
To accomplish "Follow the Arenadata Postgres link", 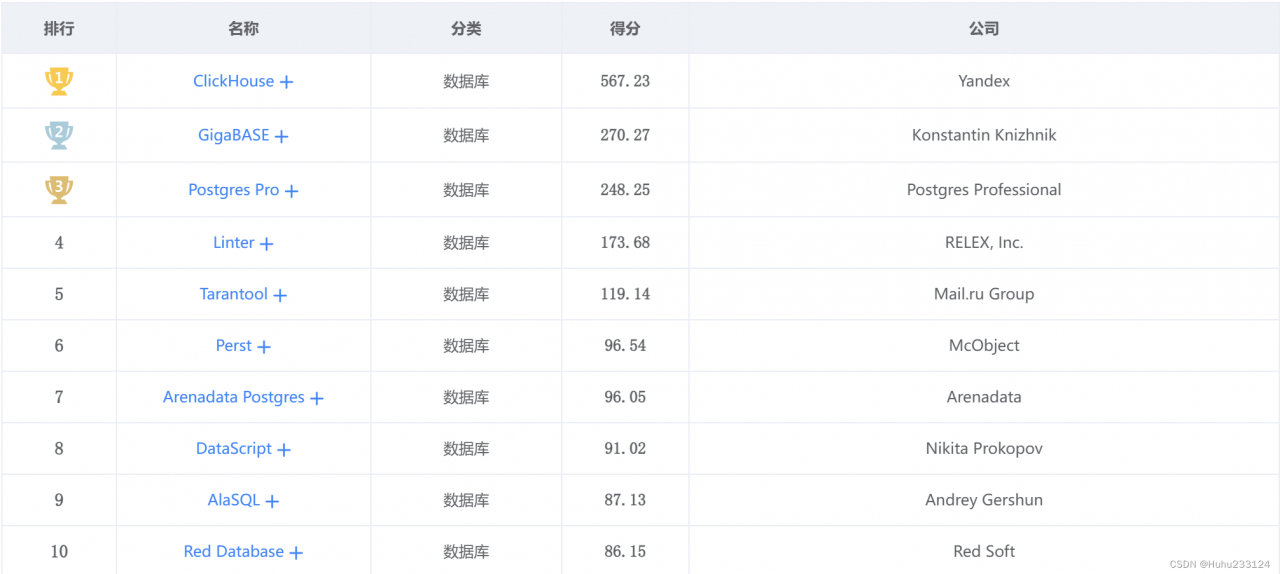I will tap(233, 397).
